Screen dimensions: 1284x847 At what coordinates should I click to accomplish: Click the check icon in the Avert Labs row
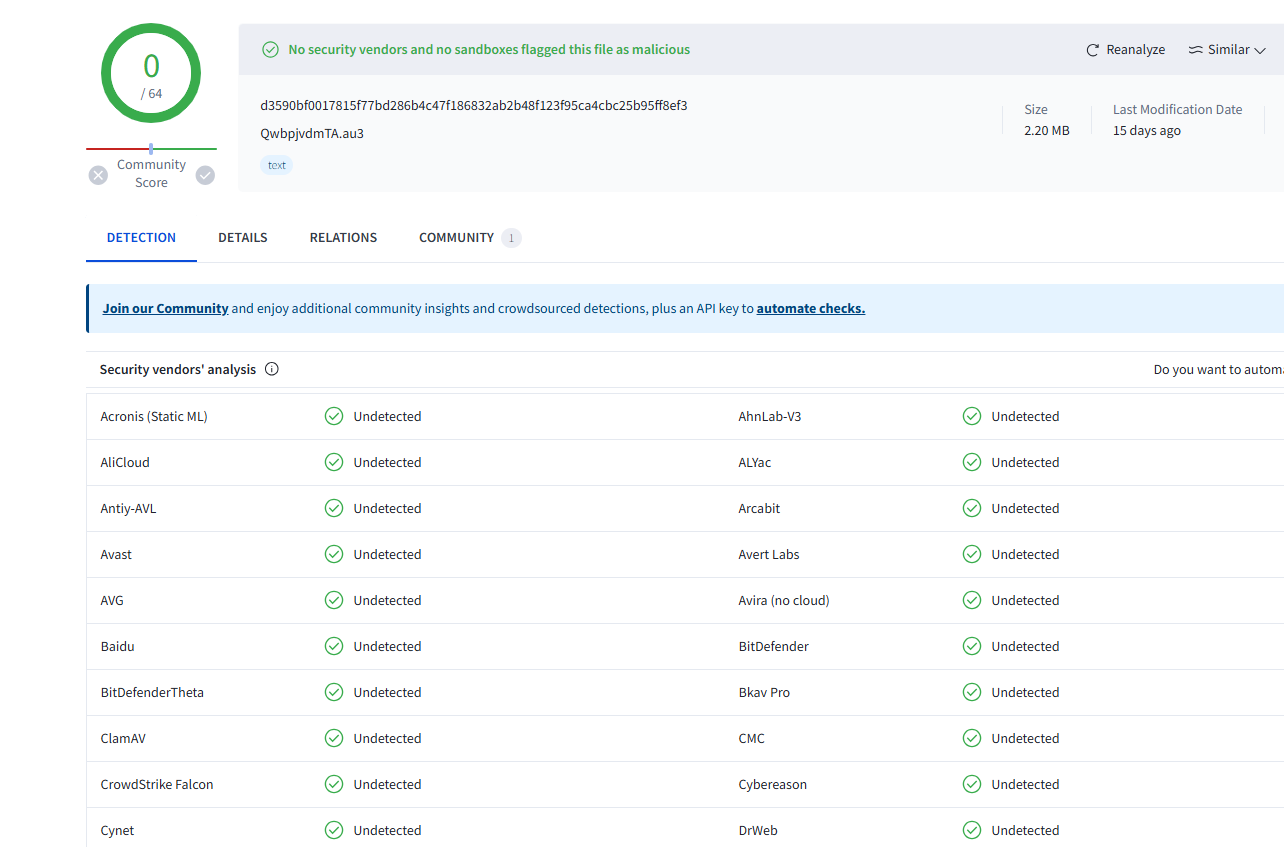click(x=972, y=554)
